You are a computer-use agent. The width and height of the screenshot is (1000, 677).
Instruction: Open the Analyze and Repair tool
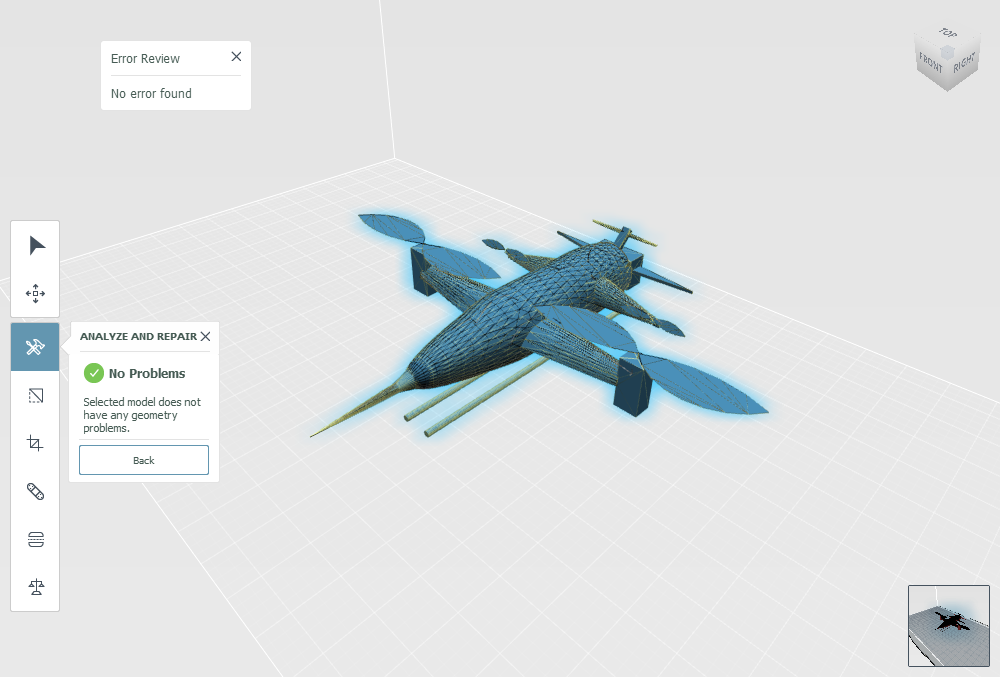[x=35, y=346]
